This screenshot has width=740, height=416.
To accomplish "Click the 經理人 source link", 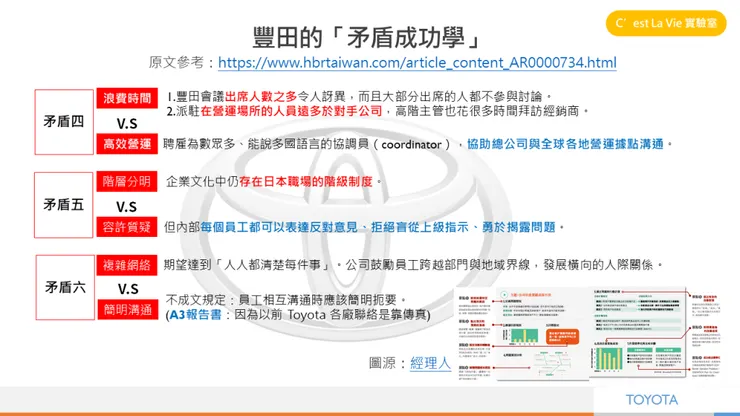I will pos(430,363).
